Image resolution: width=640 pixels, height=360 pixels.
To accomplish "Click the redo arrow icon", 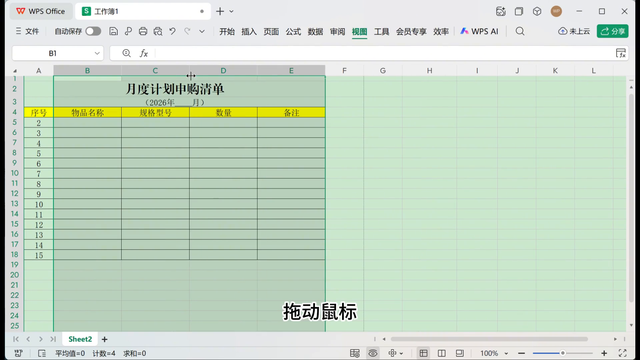I will tap(187, 31).
